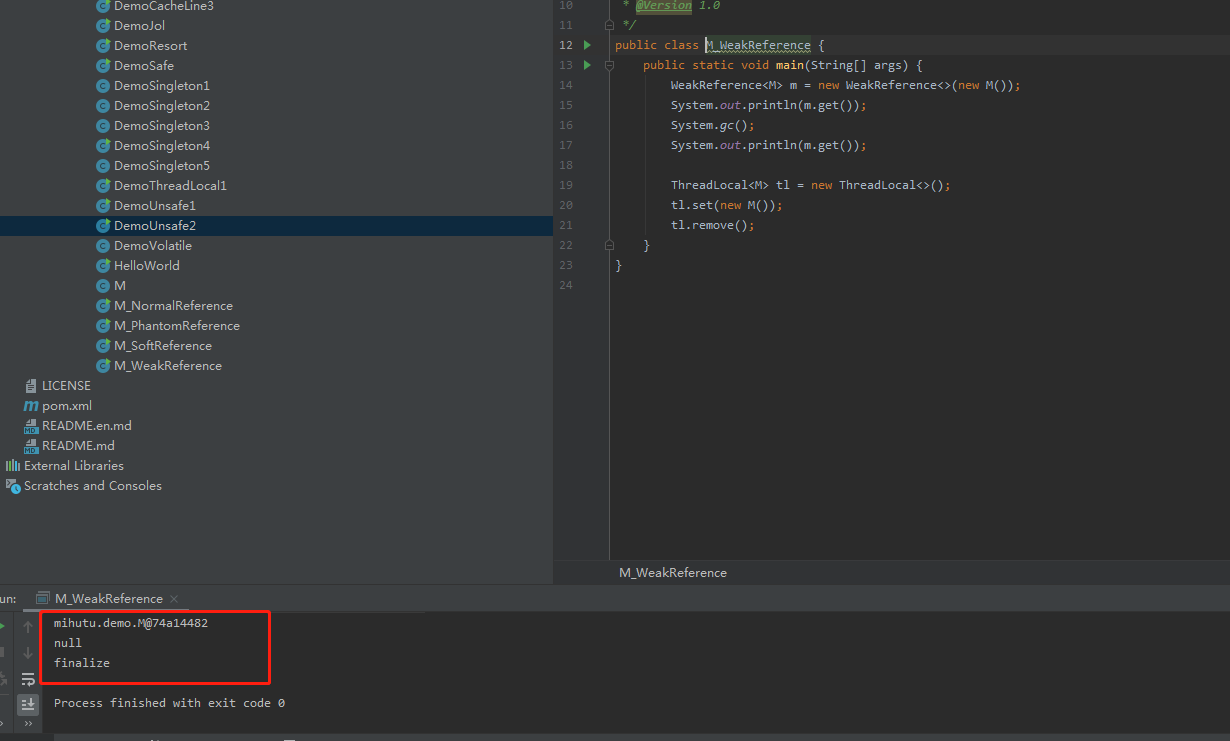Click the highlighted DemoUnsafe2 row
Image resolution: width=1230 pixels, height=741 pixels.
tap(276, 225)
